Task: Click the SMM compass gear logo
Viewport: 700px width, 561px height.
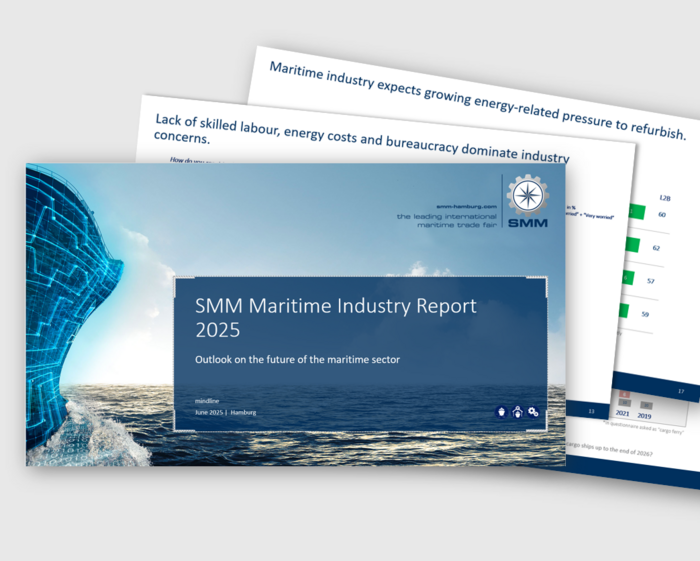Action: coord(527,195)
